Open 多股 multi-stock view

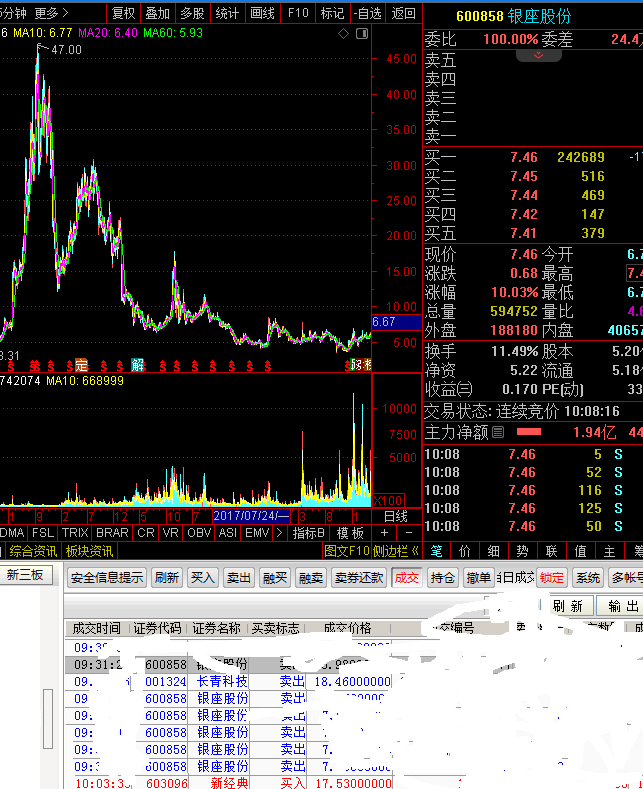(192, 13)
